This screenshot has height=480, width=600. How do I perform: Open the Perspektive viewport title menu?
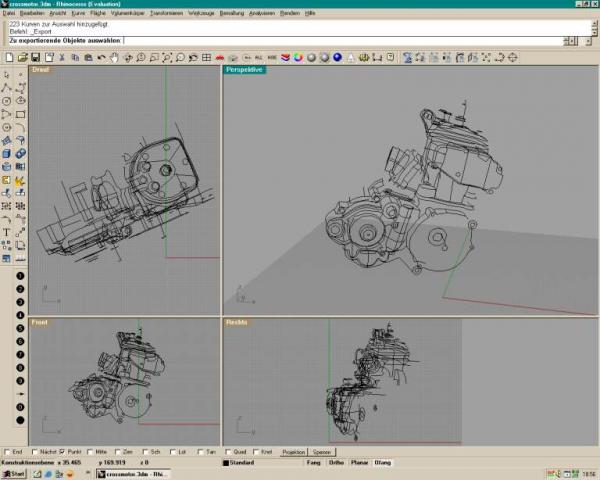coord(244,70)
